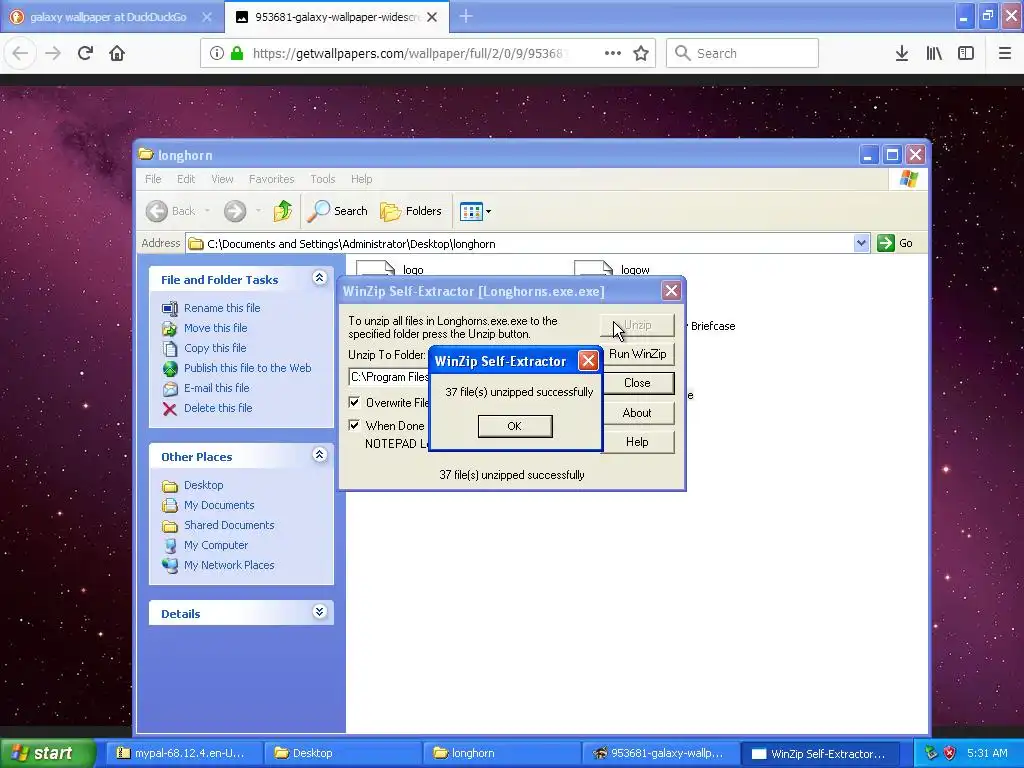The image size is (1024, 768).
Task: Expand the Explorer address bar dropdown
Action: click(x=861, y=244)
